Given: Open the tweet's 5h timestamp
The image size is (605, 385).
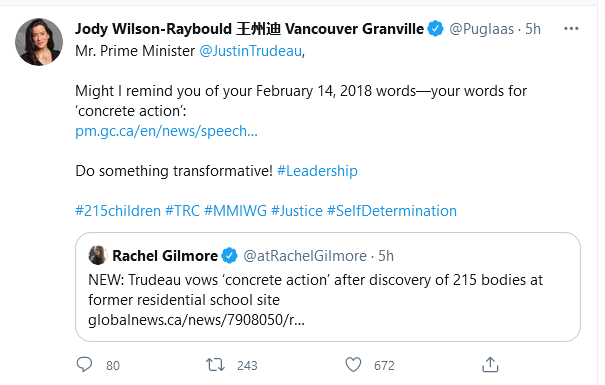Looking at the screenshot, I should pos(533,29).
